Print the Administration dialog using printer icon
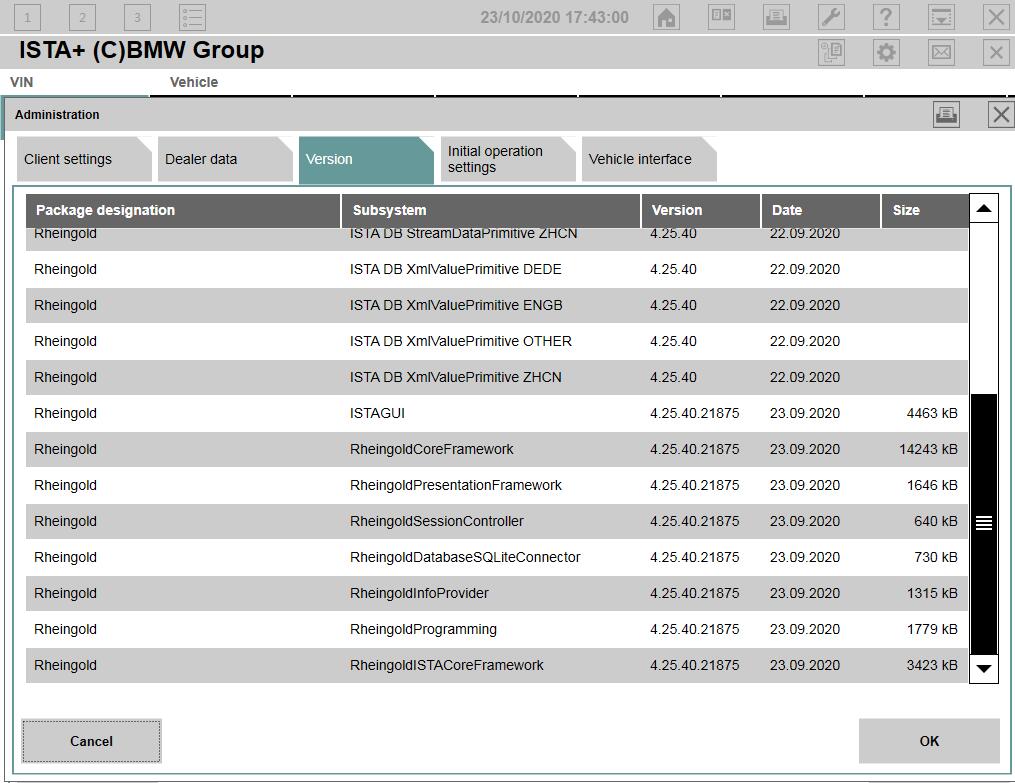The width and height of the screenshot is (1015, 783). (x=946, y=115)
